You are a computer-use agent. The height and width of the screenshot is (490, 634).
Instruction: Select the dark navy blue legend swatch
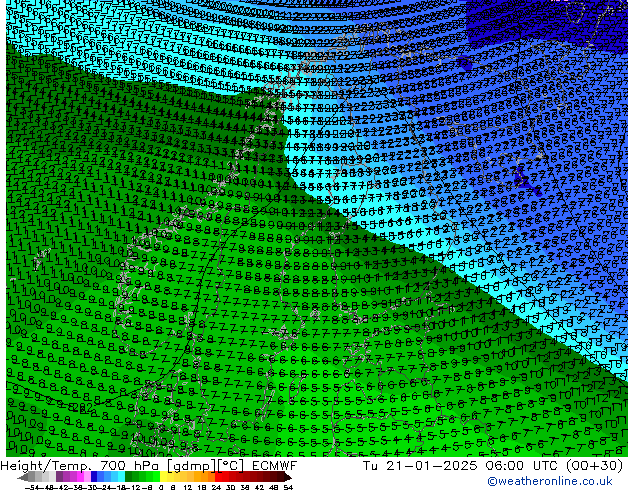pyautogui.click(x=94, y=476)
